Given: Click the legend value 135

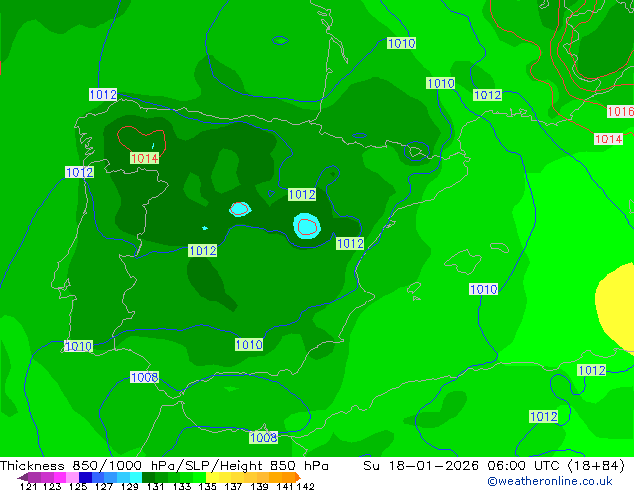Looking at the screenshot, I should (207, 486).
